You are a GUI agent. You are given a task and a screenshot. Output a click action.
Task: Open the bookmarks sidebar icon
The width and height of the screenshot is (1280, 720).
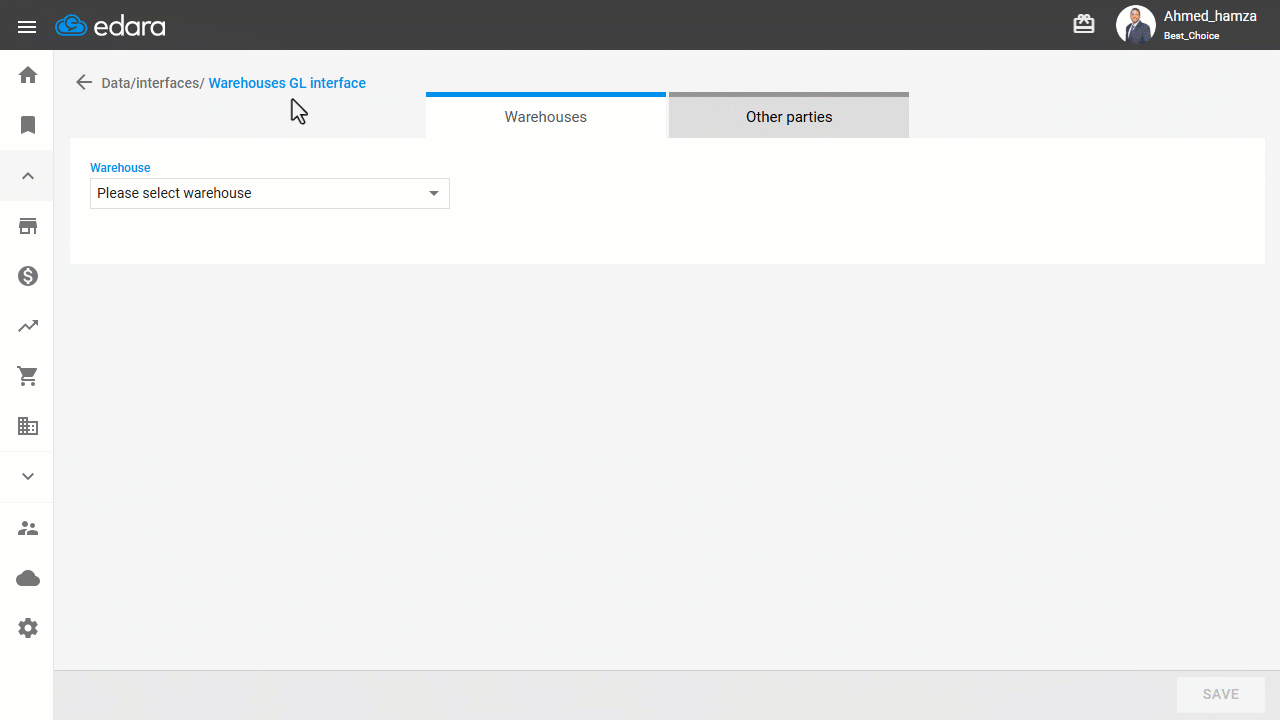click(28, 125)
